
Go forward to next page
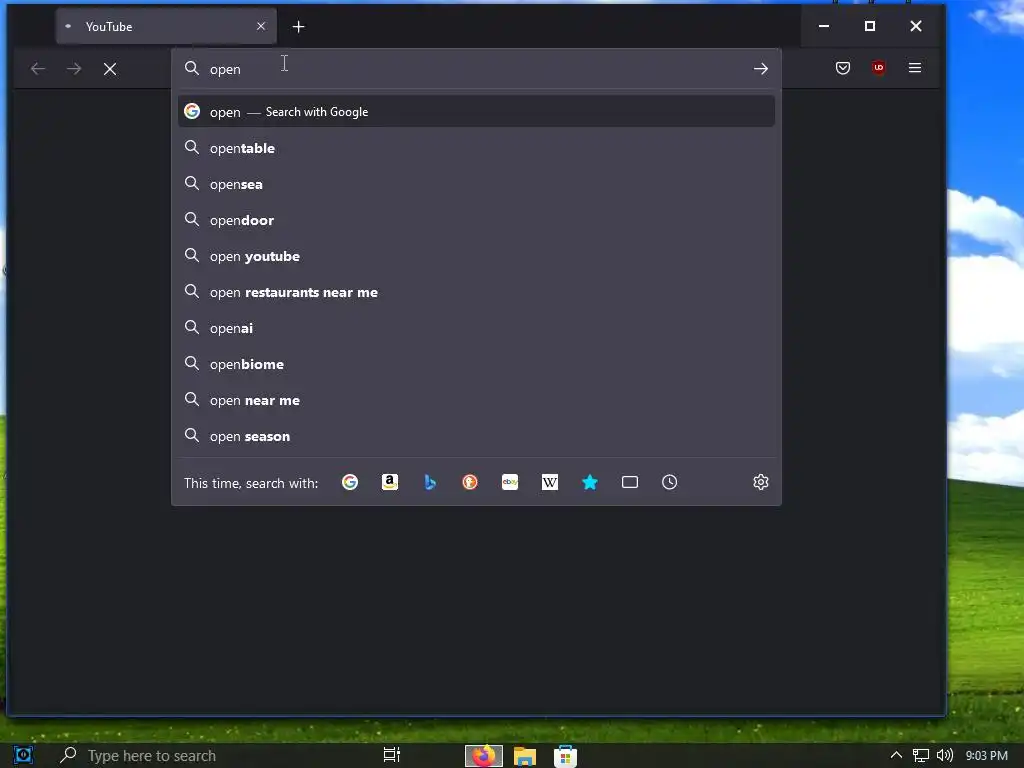[74, 69]
